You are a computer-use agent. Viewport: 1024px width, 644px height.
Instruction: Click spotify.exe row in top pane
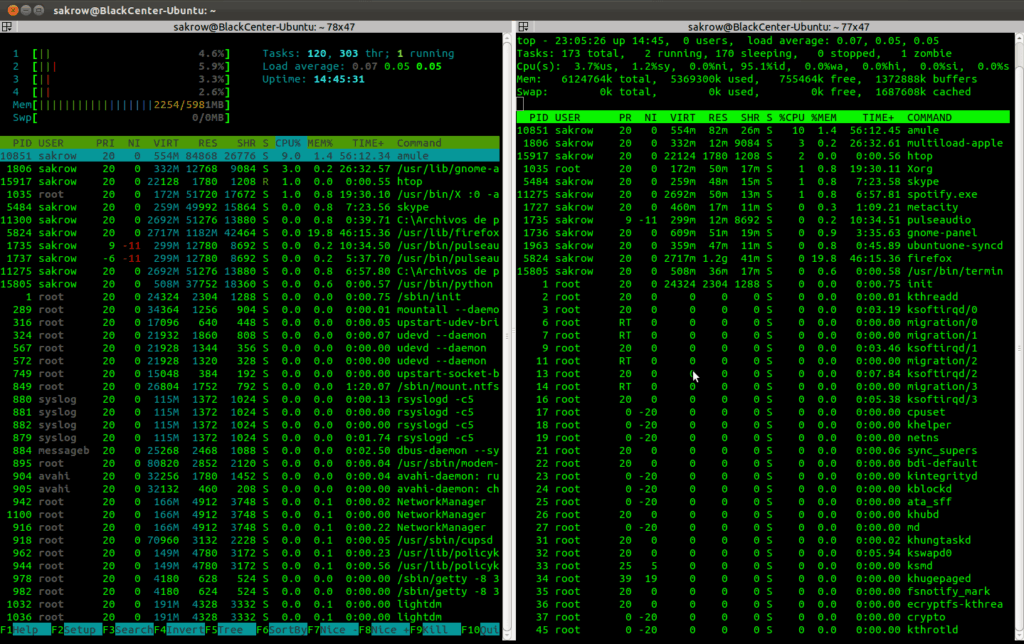[763, 195]
